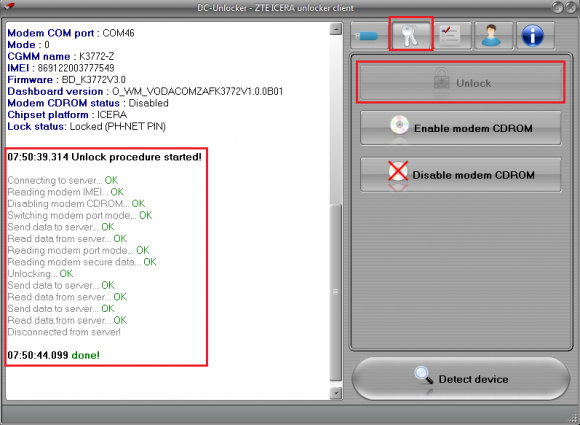This screenshot has width=580, height=425.
Task: Click the log scrollbar thumb
Action: (x=335, y=292)
